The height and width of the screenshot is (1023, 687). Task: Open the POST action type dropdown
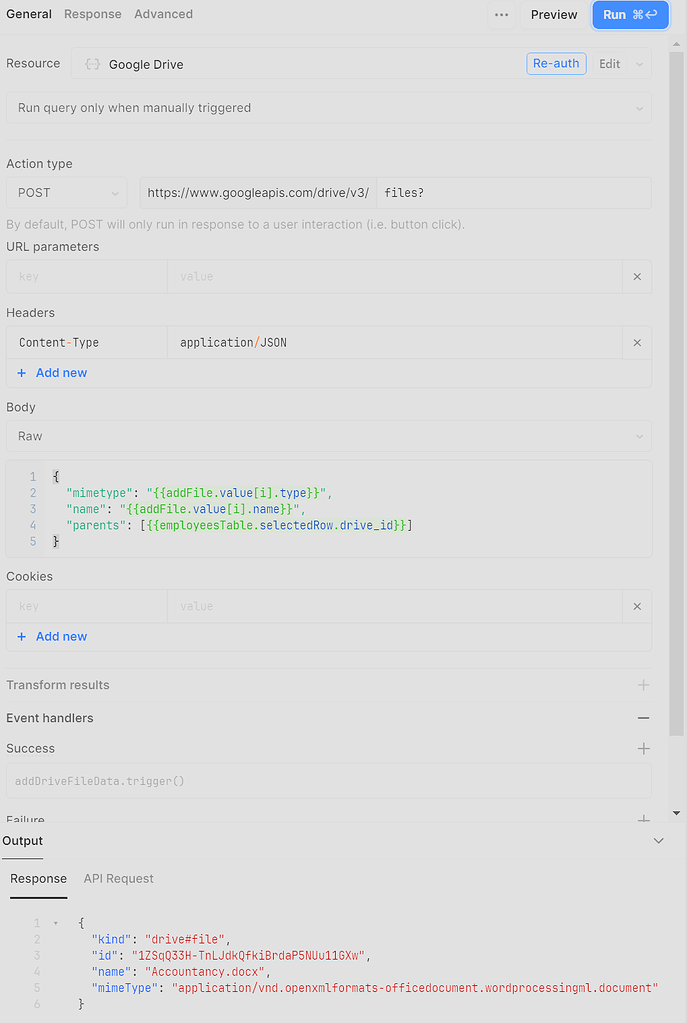(x=66, y=193)
